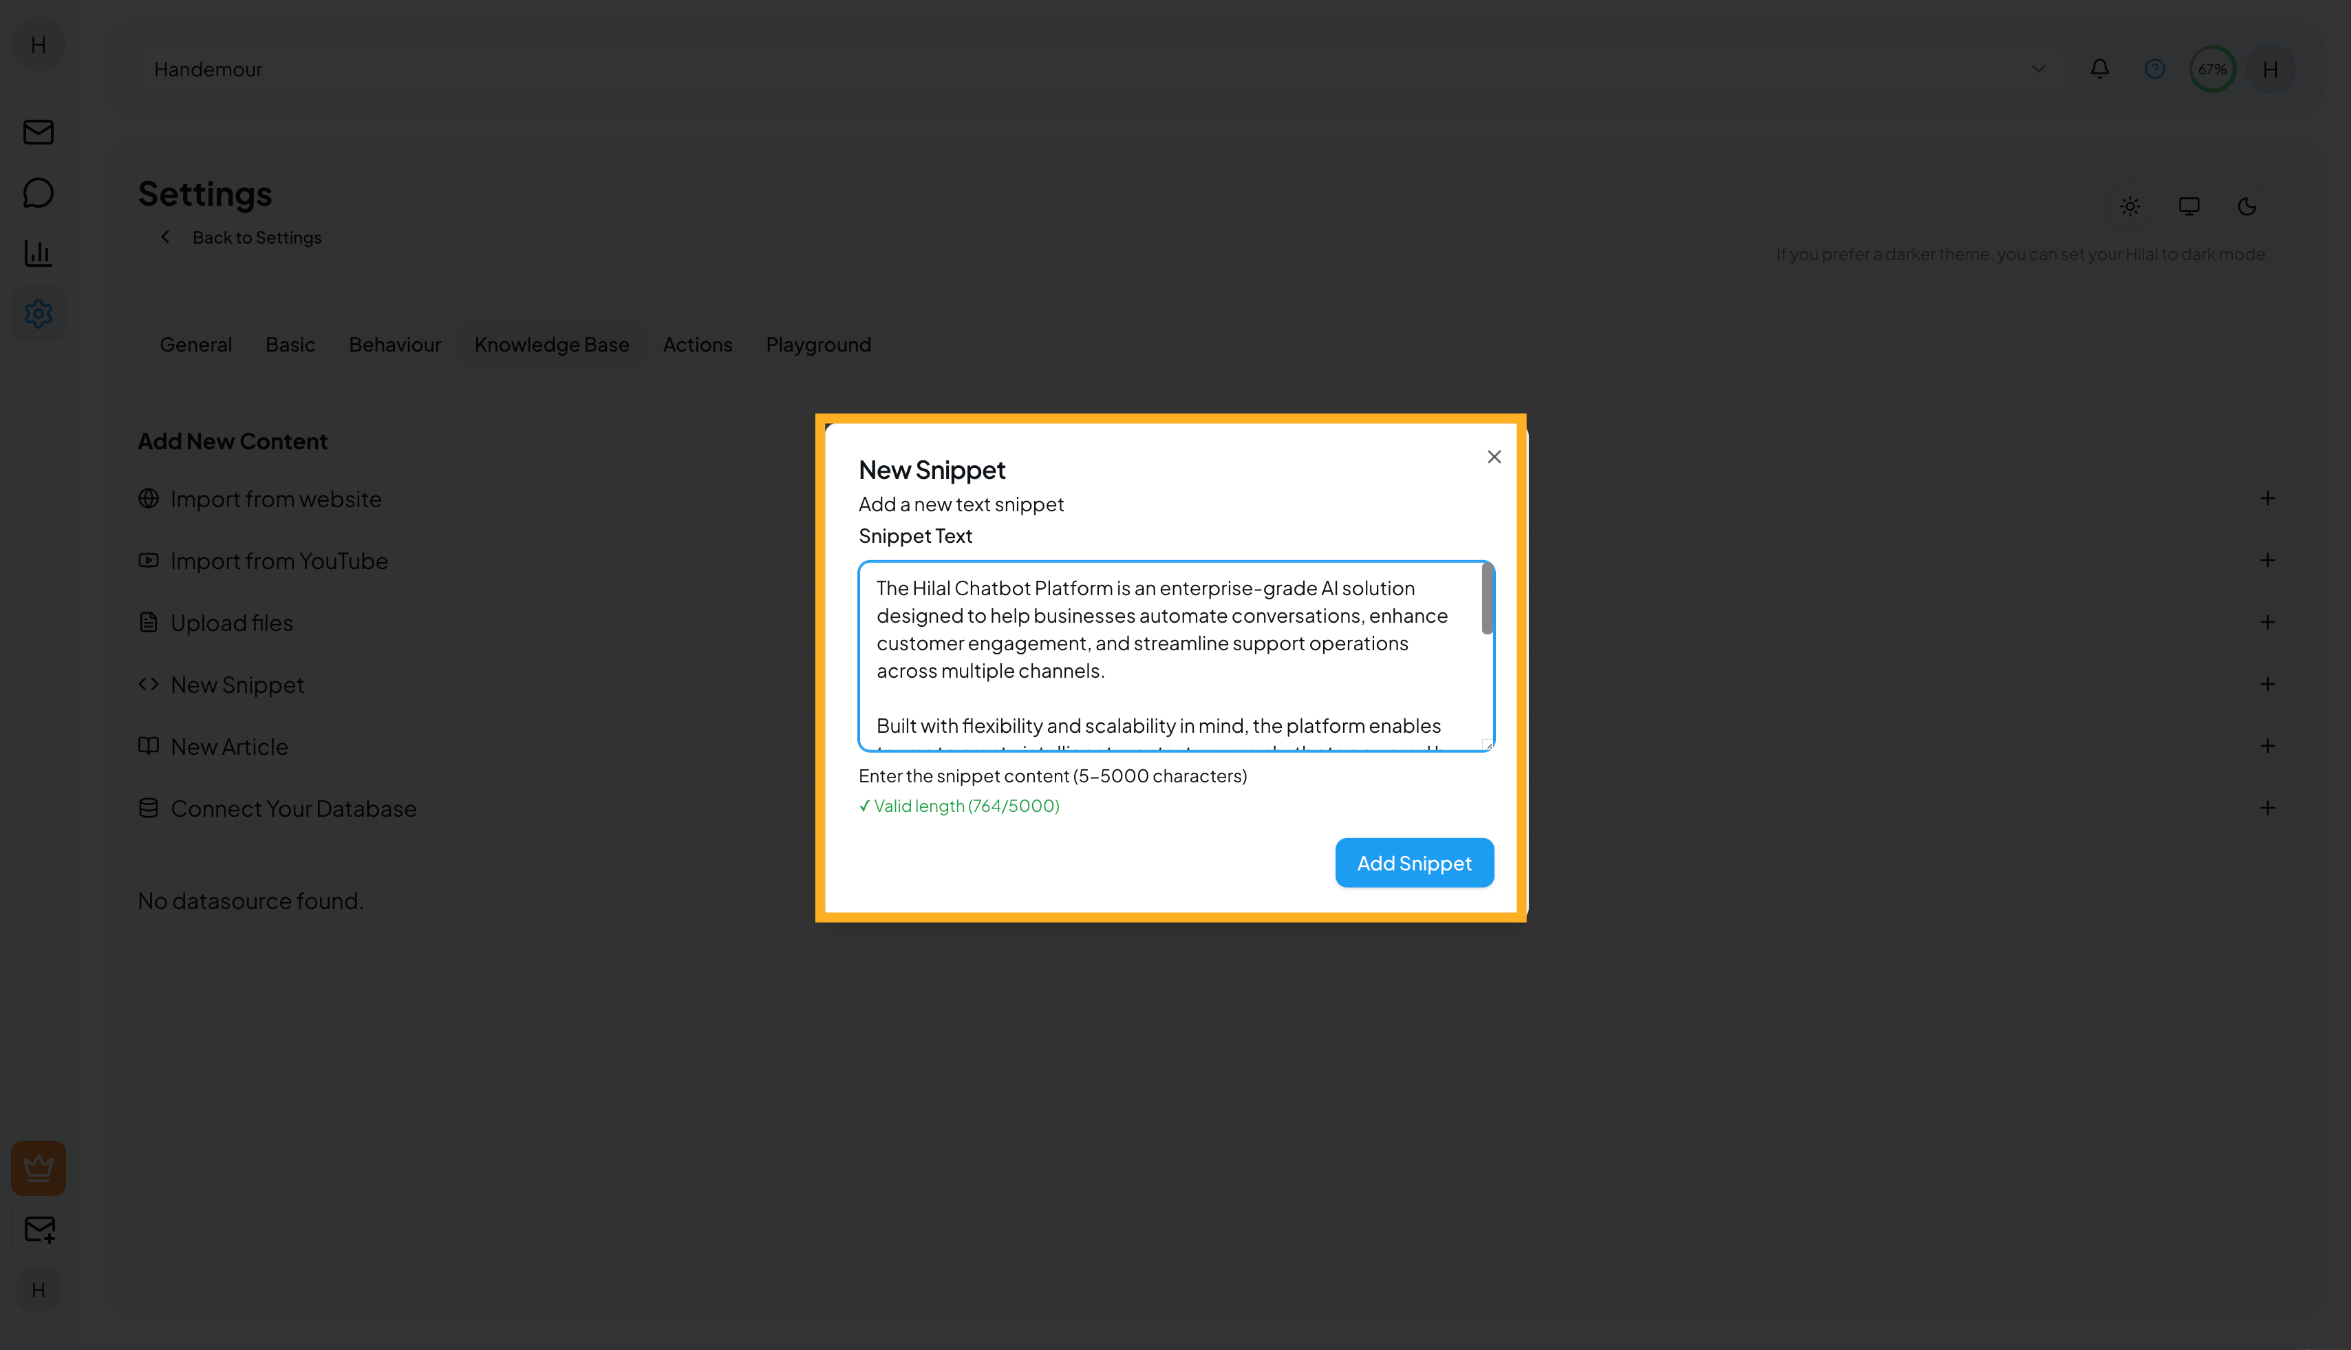Open the analytics bar-chart icon in sidebar
This screenshot has height=1350, width=2351.
point(38,253)
